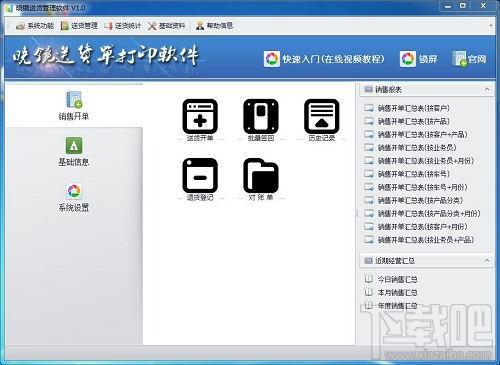Open the 基础资料 menu
This screenshot has width=500, height=365.
point(166,26)
